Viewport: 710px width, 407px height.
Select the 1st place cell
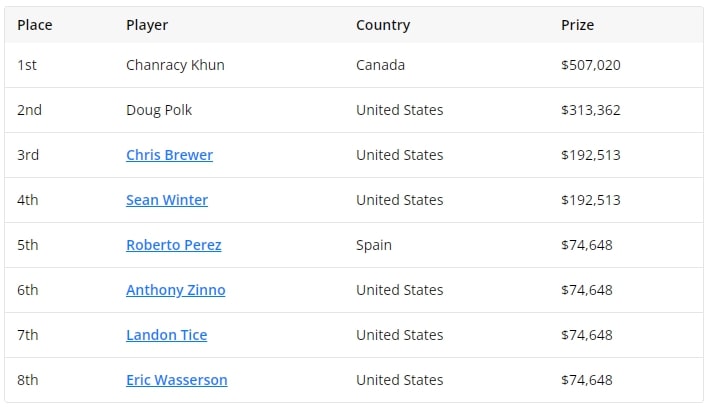28,65
